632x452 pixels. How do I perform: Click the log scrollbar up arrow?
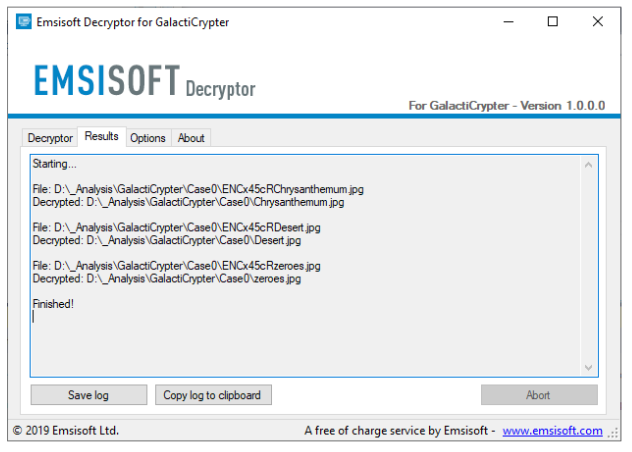[x=588, y=165]
